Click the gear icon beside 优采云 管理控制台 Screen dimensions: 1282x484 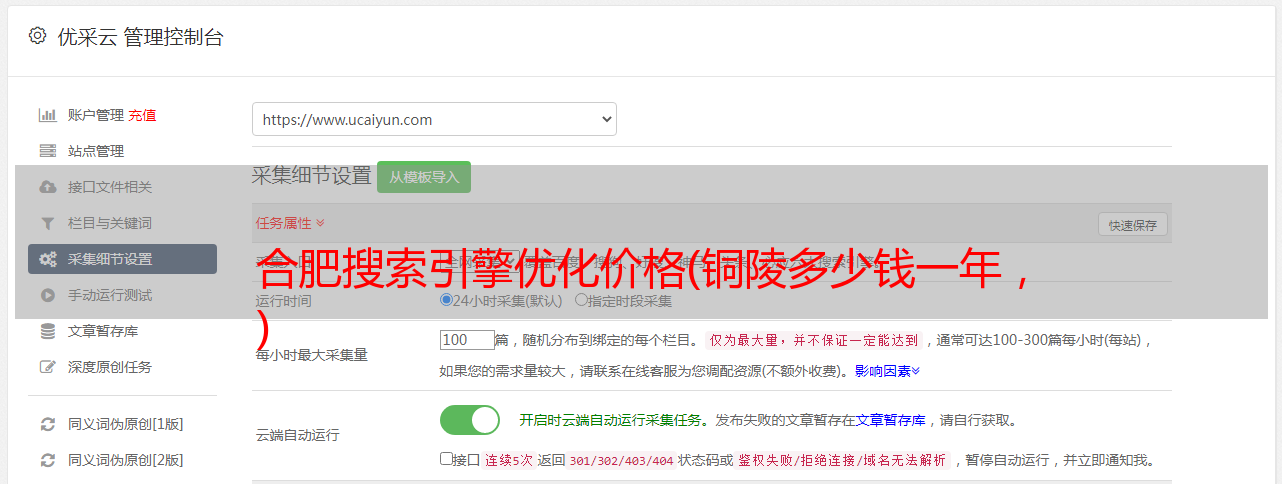coord(37,36)
